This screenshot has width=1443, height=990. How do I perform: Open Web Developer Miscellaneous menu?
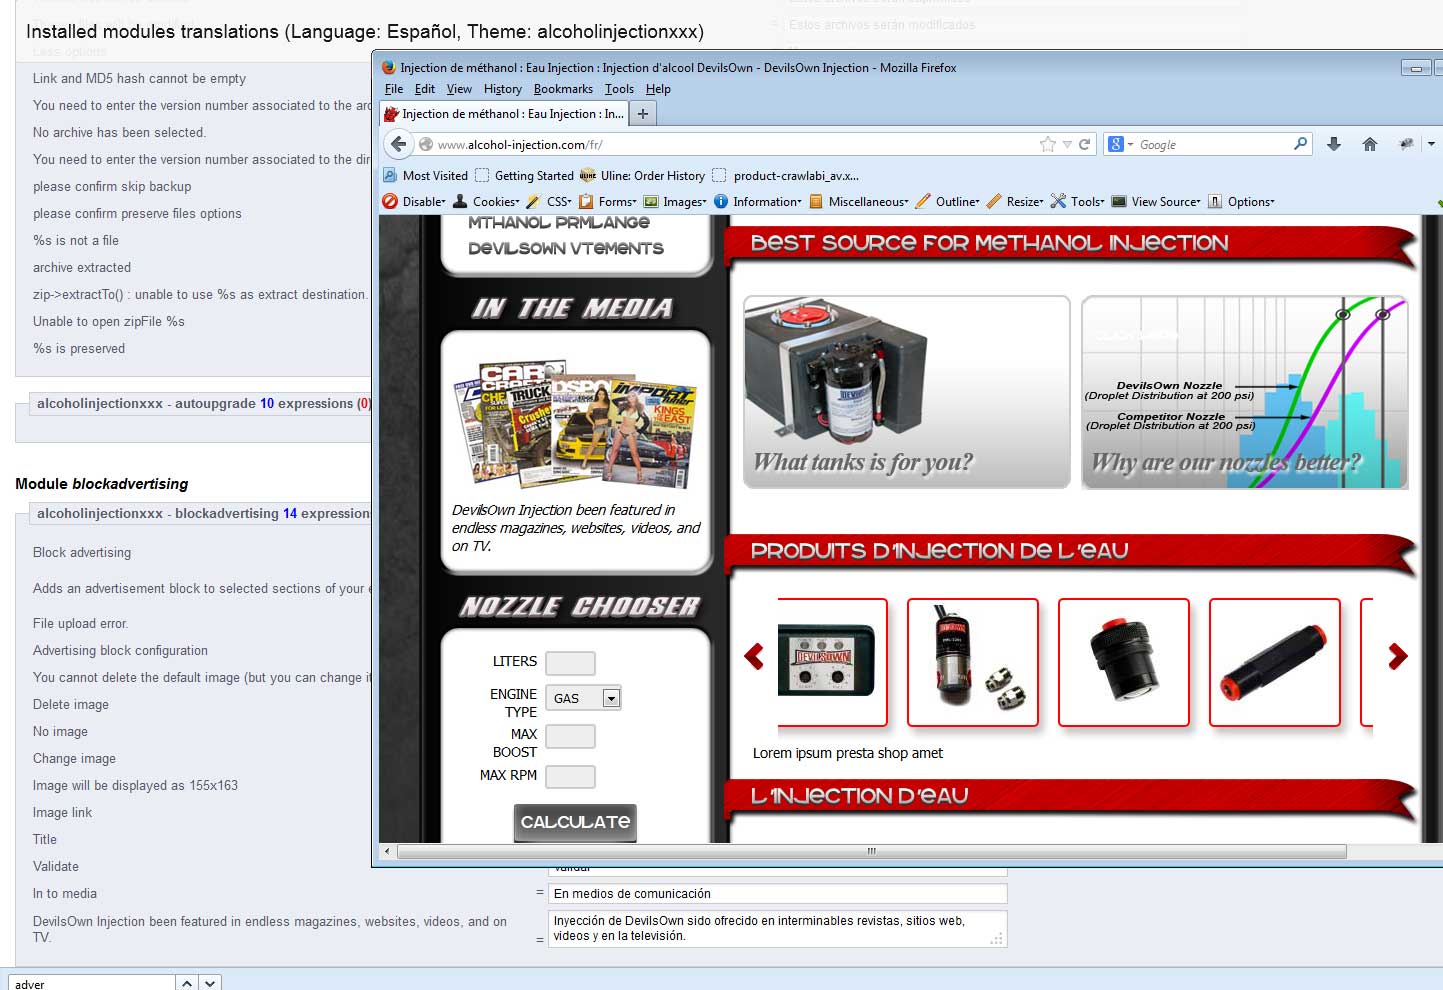point(860,201)
